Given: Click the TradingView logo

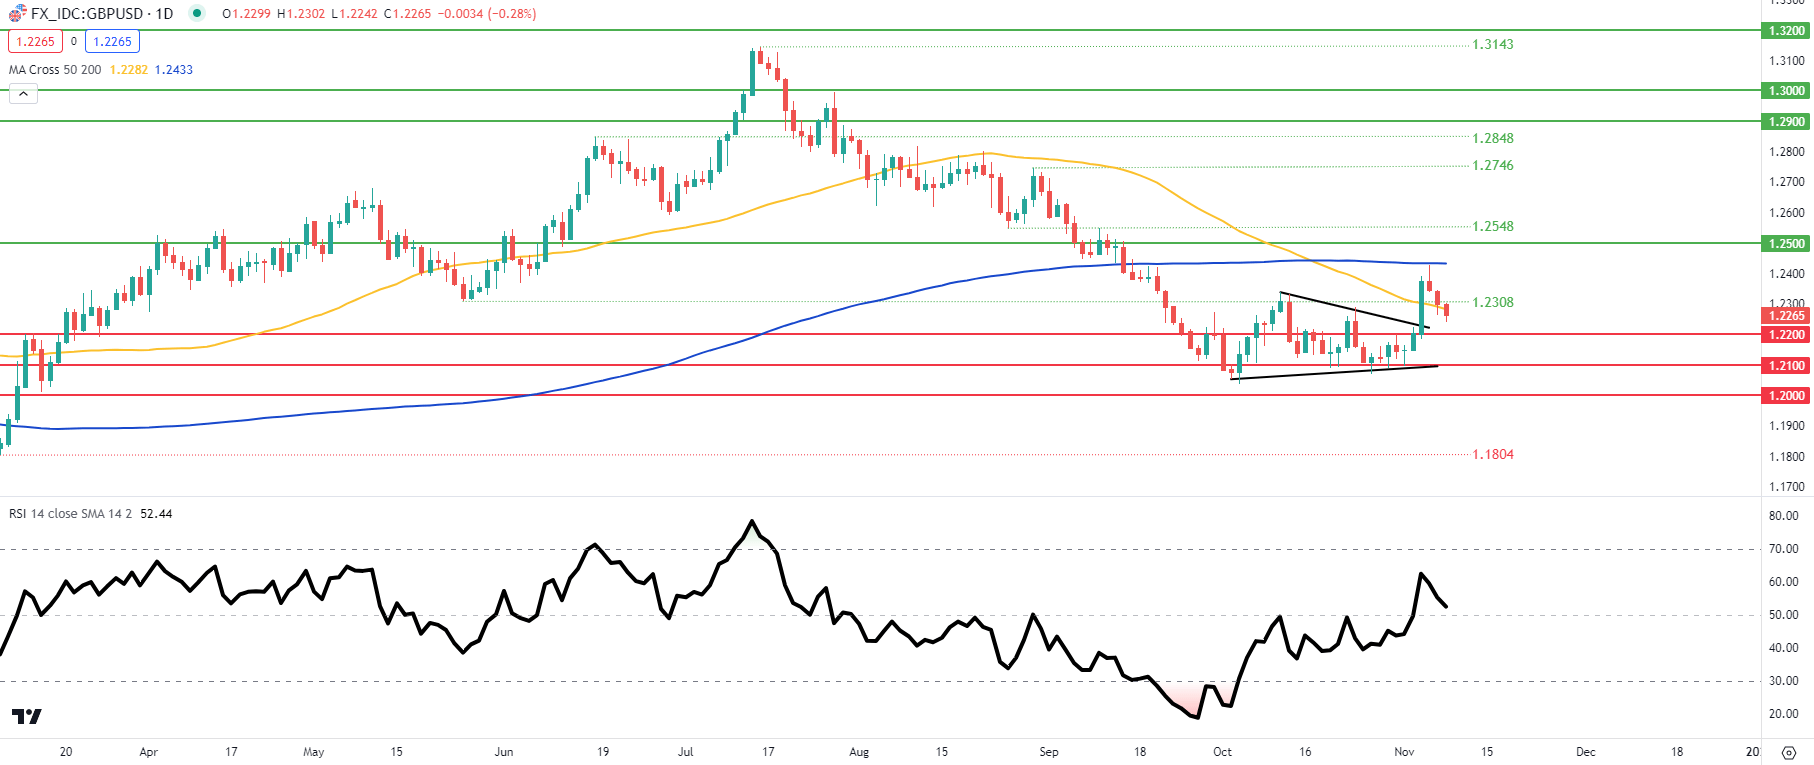Looking at the screenshot, I should click(x=27, y=716).
